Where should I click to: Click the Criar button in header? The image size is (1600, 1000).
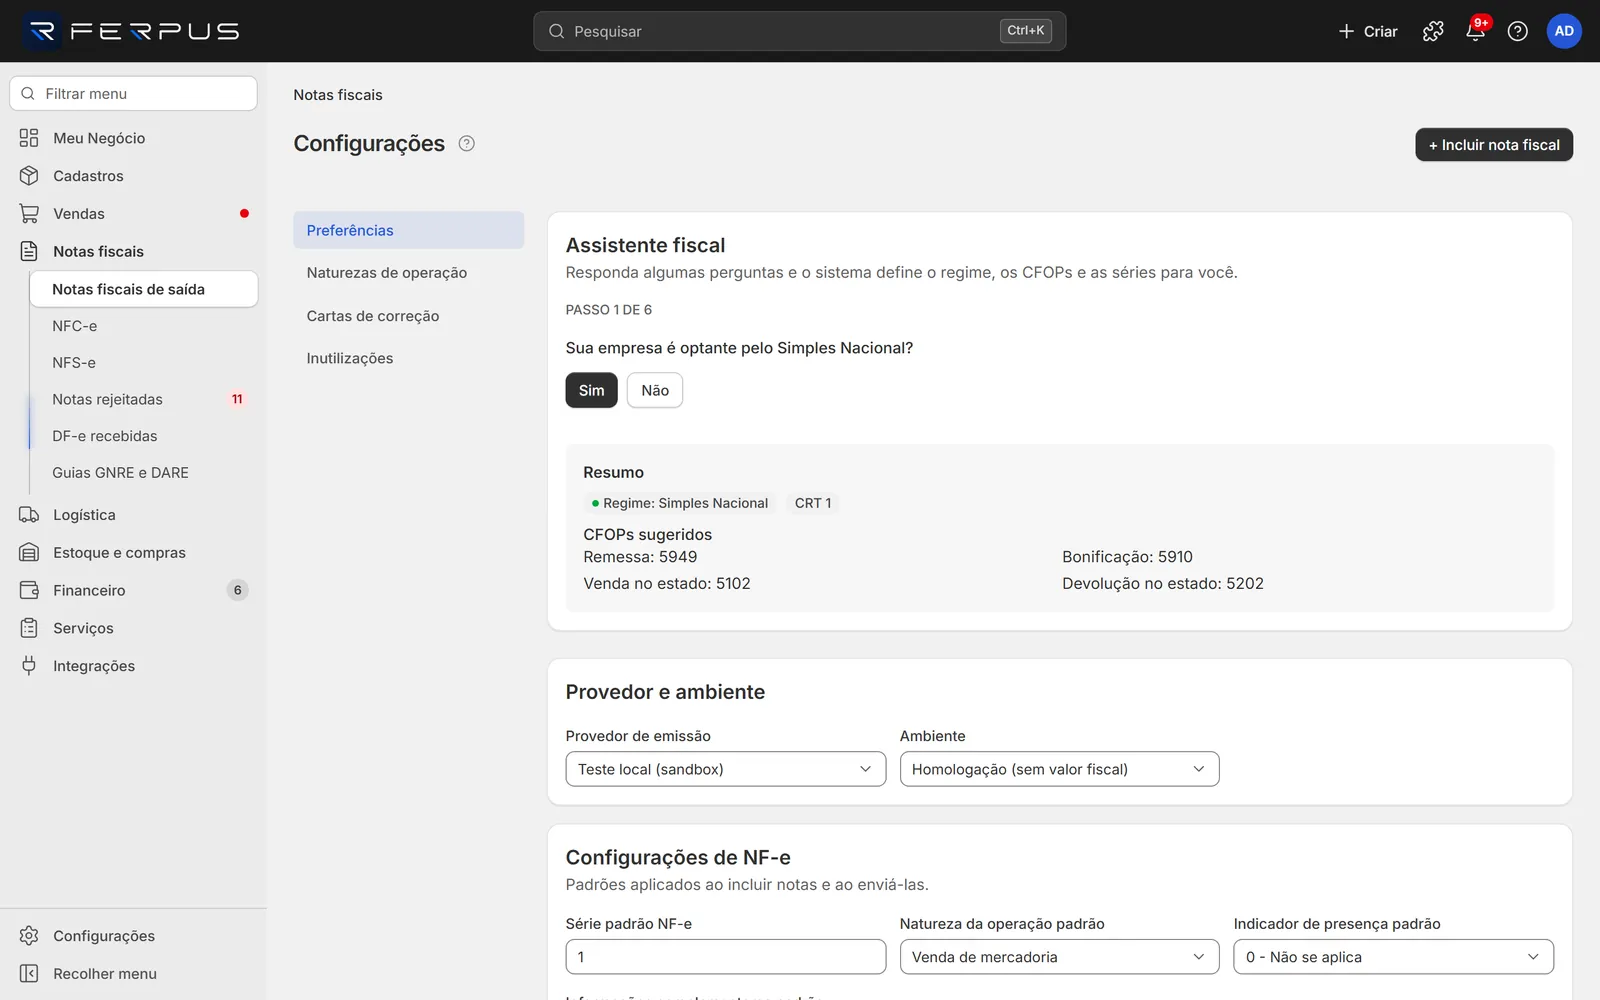tap(1367, 31)
